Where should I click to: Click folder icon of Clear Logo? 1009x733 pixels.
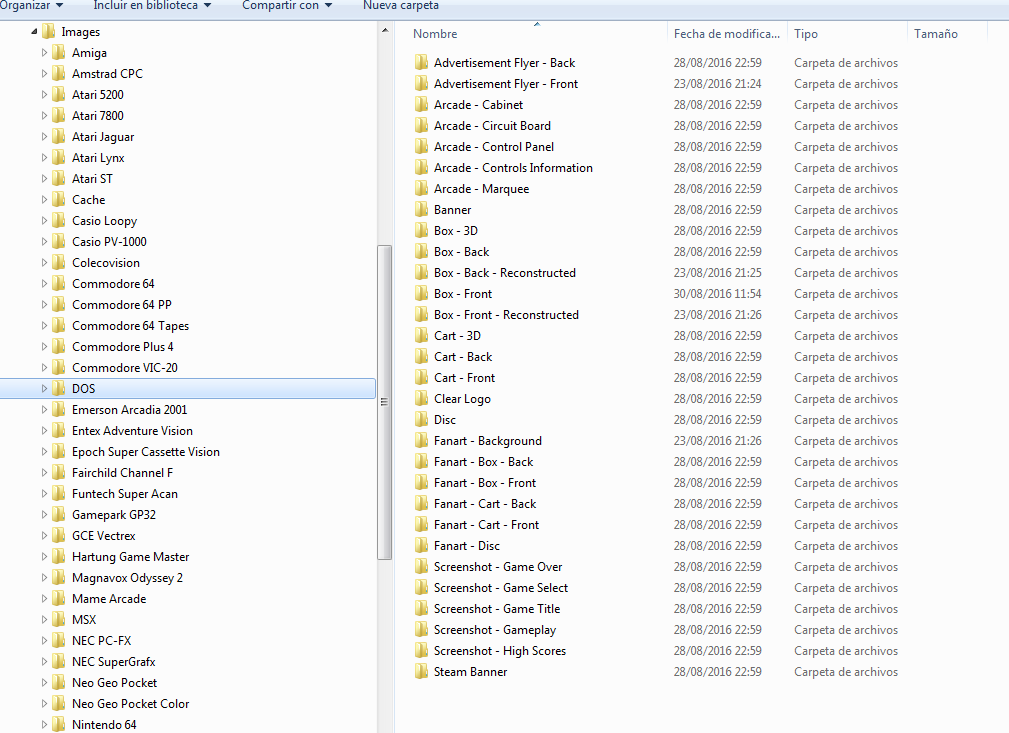pos(421,398)
